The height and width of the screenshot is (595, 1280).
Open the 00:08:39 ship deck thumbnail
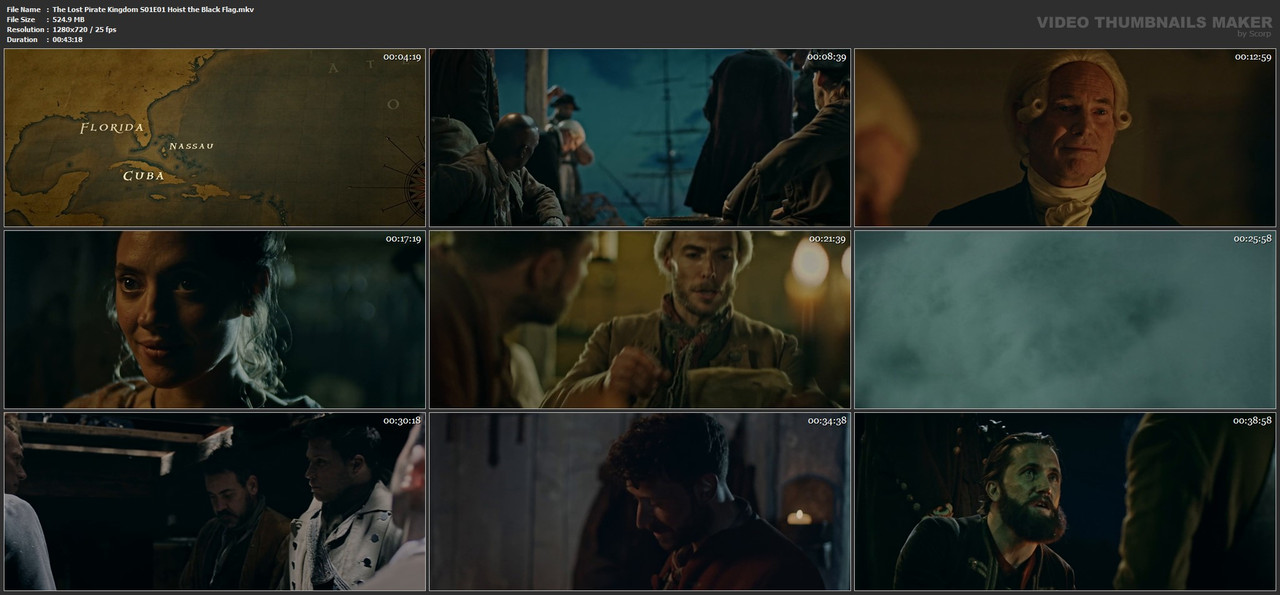pos(640,137)
